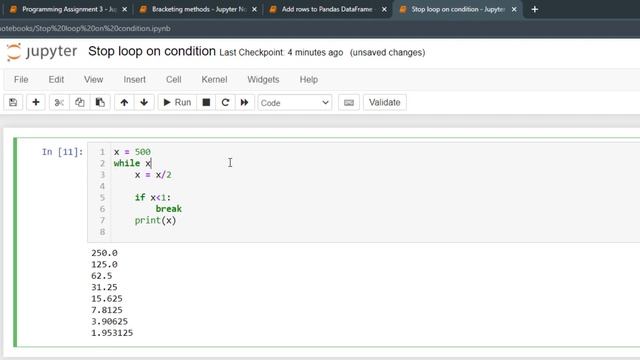The image size is (640, 360).
Task: Open the Kernel menu
Action: click(214, 80)
